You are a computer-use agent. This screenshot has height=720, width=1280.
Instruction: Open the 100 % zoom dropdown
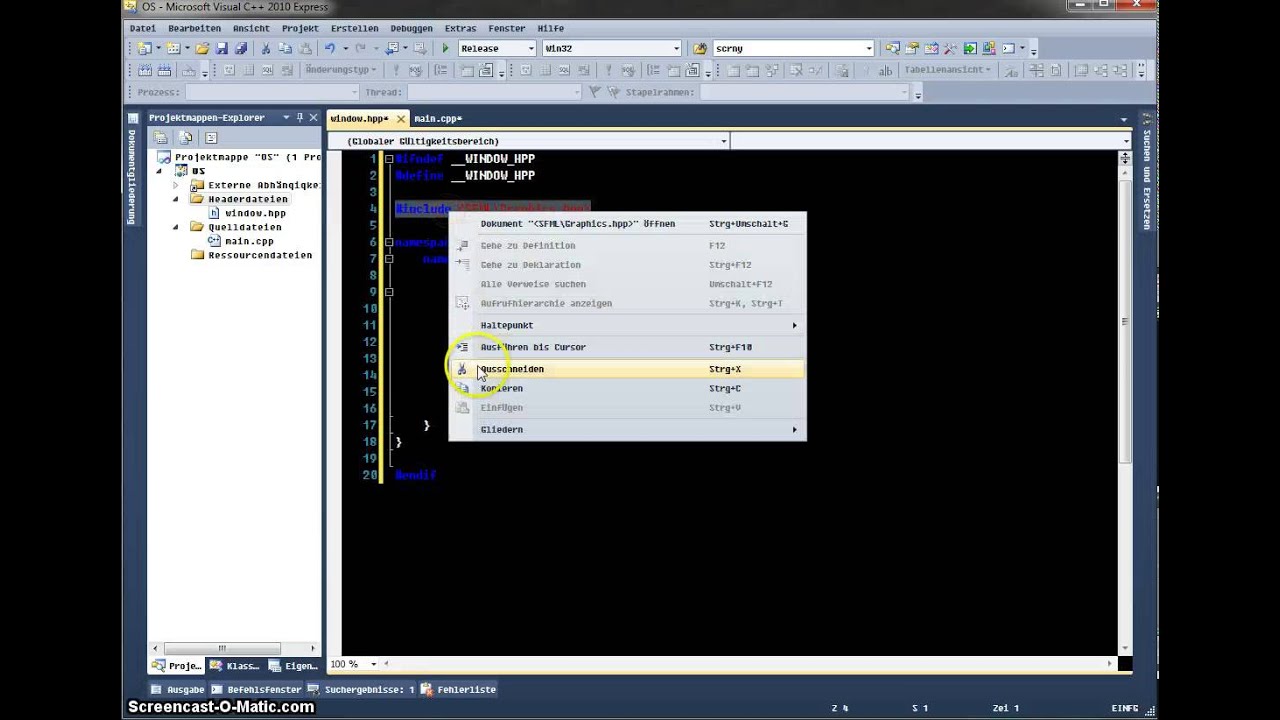click(374, 664)
